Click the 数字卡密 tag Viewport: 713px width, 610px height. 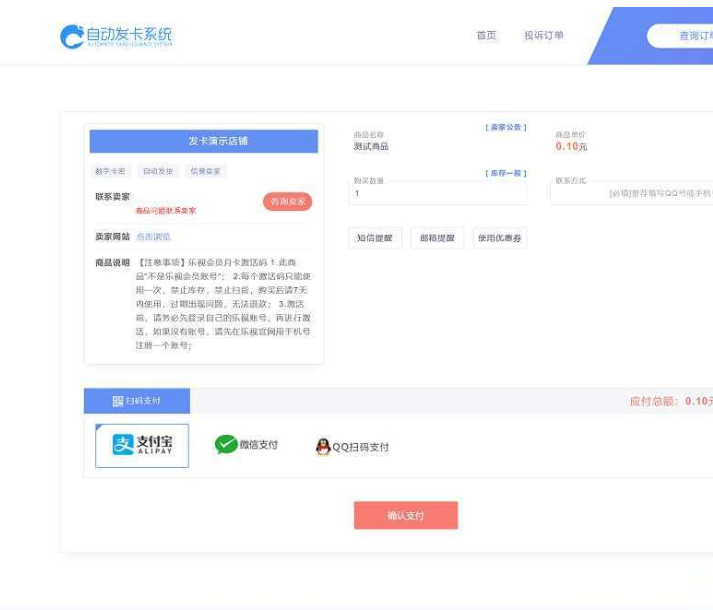110,171
